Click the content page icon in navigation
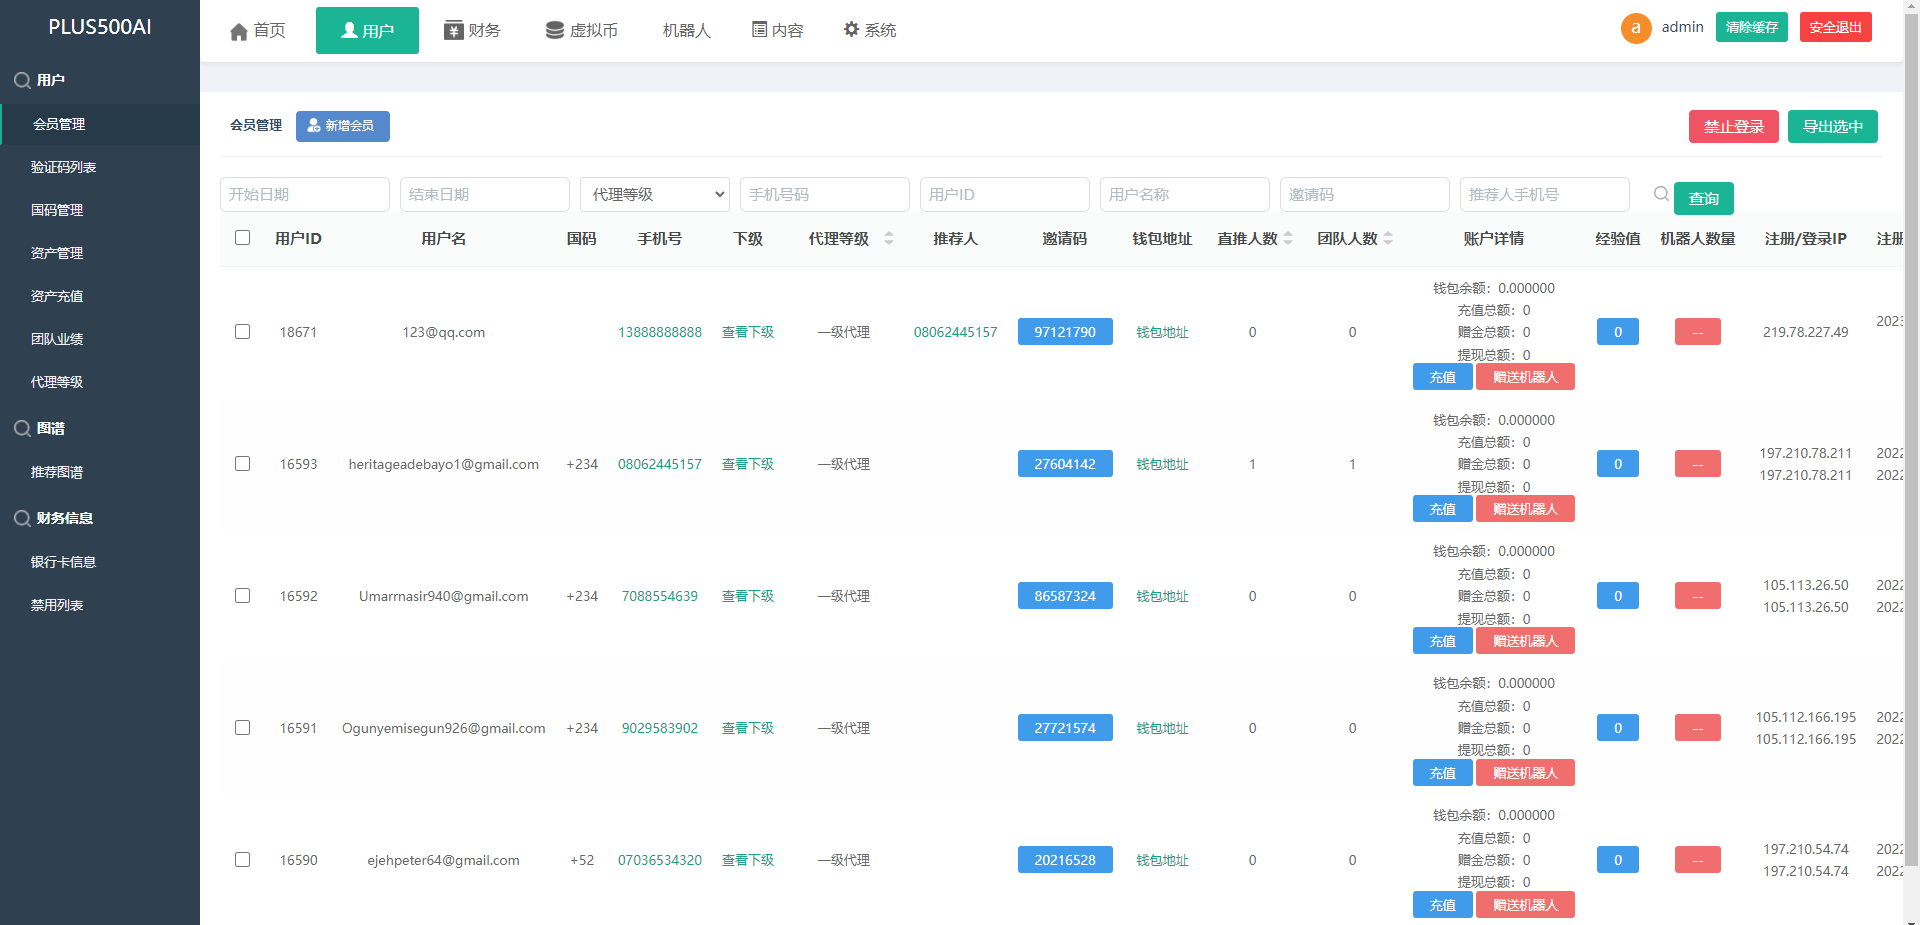The width and height of the screenshot is (1920, 925). point(760,31)
